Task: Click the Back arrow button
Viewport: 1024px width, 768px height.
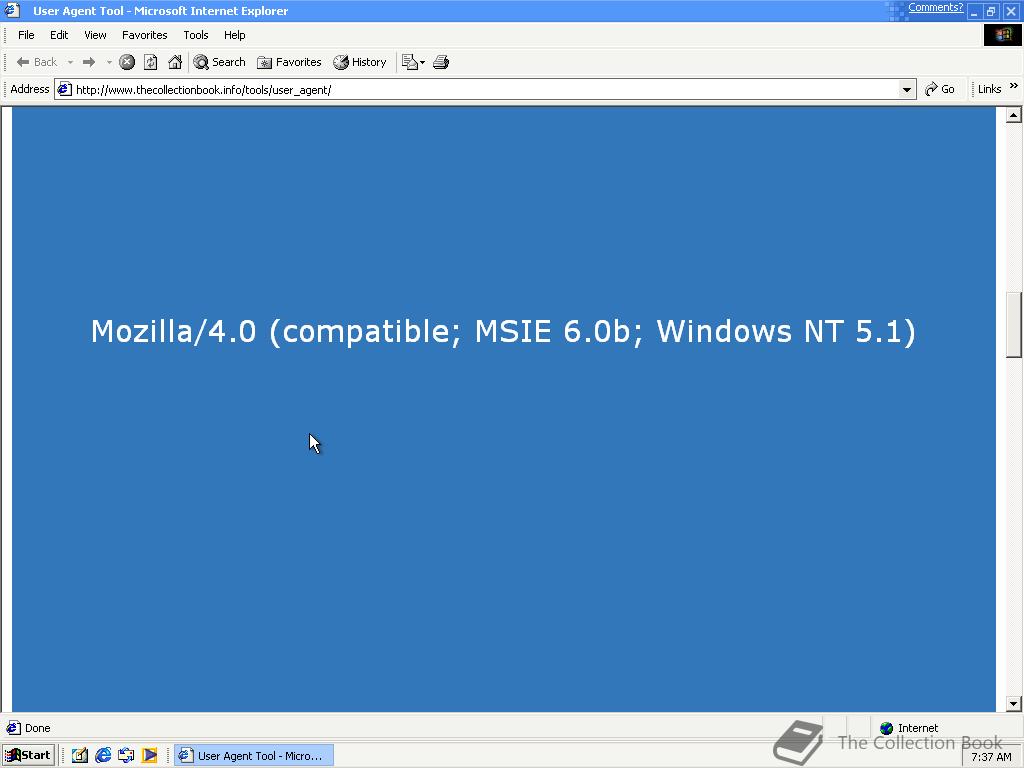Action: (37, 62)
